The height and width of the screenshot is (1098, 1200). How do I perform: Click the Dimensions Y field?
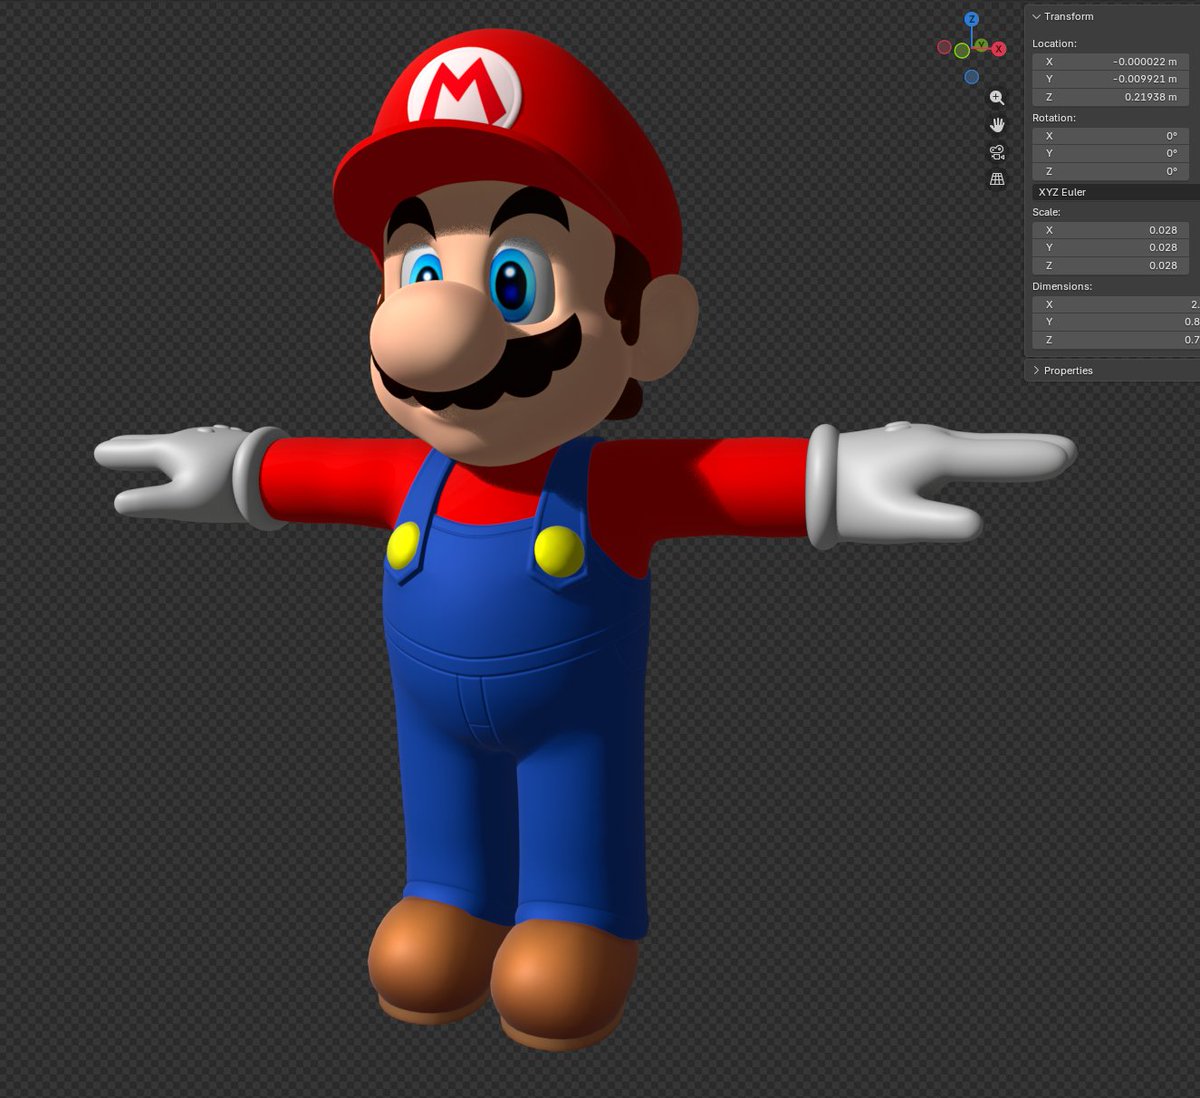coord(1116,322)
